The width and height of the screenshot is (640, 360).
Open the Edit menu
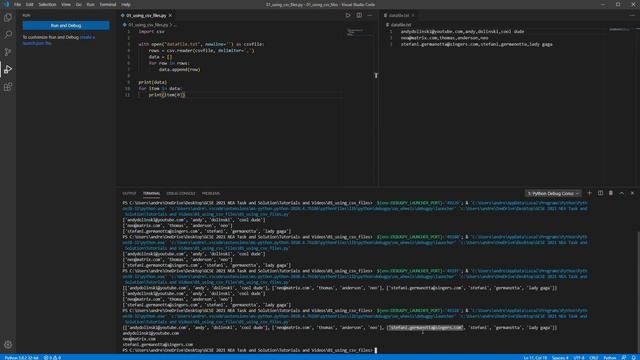(29, 4)
